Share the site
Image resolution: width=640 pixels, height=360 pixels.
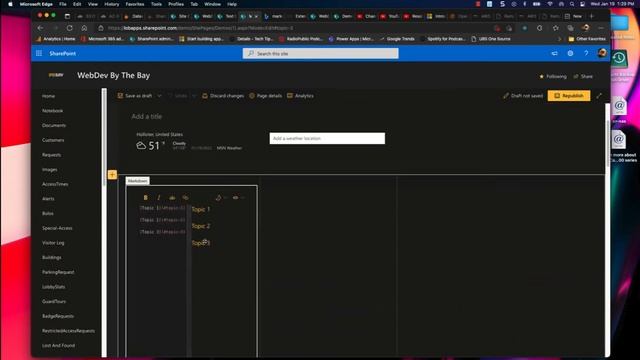tap(583, 76)
